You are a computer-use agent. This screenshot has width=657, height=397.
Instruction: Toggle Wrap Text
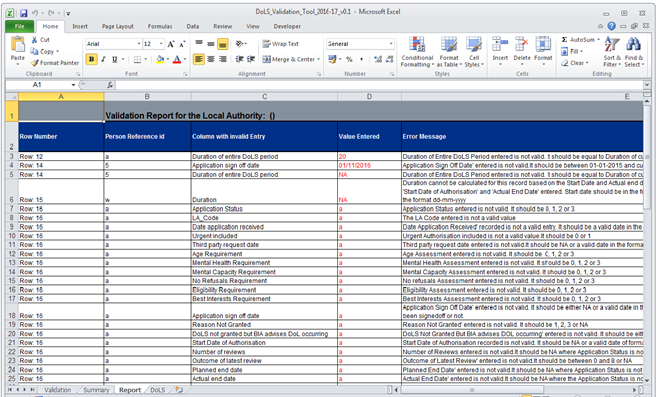[x=280, y=44]
